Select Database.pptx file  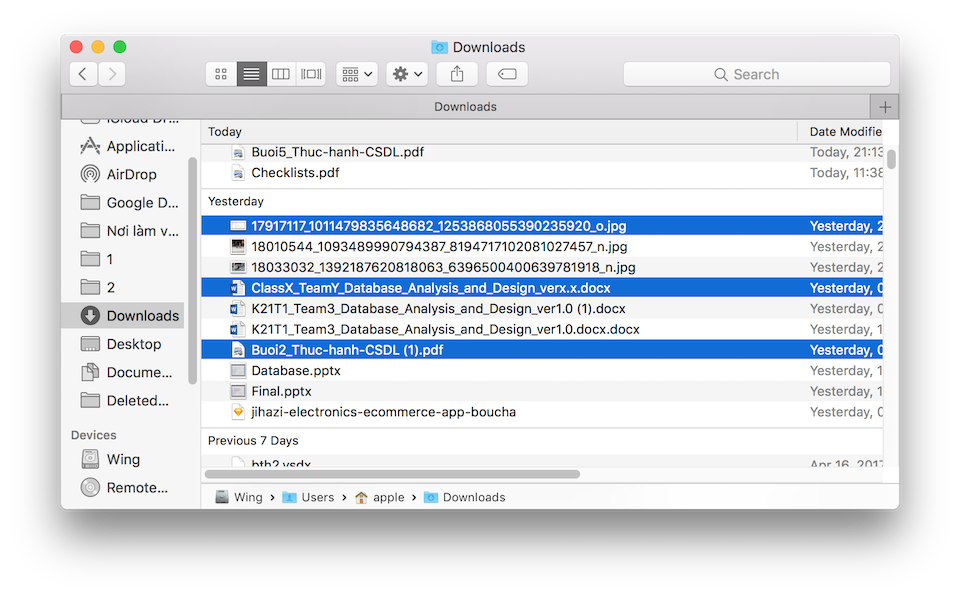542,371
